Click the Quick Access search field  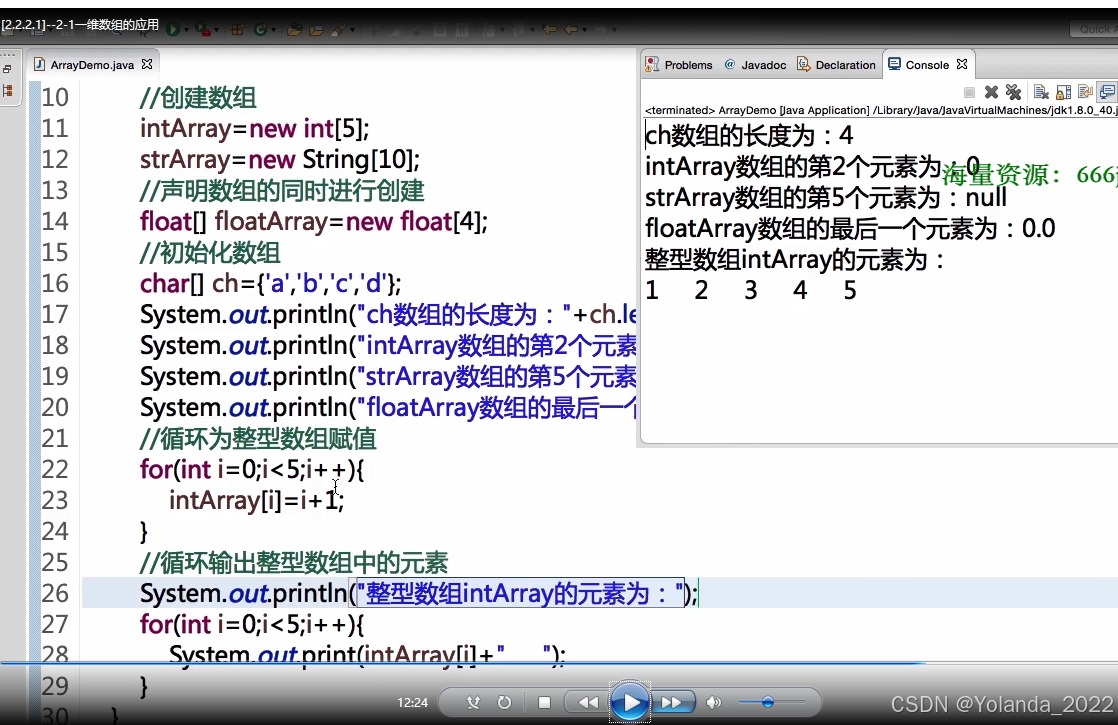pos(1094,29)
